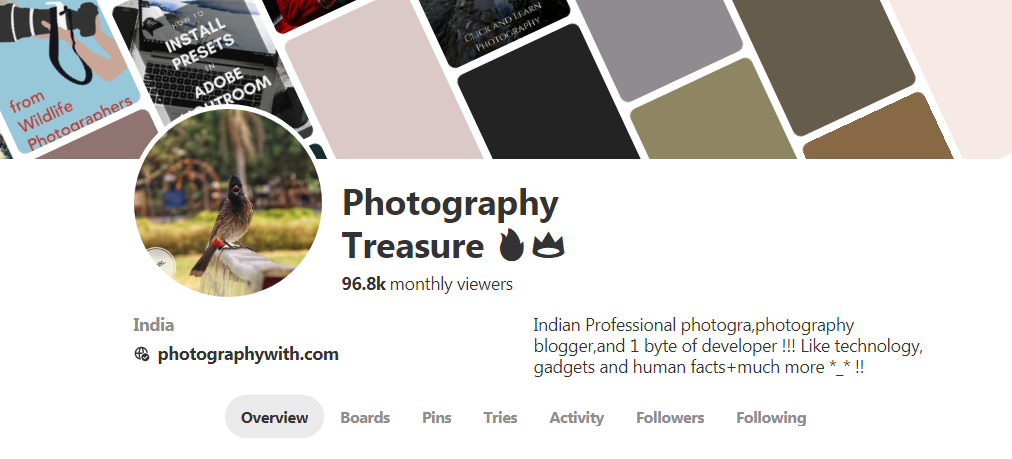Show the Followers tab

pyautogui.click(x=670, y=417)
